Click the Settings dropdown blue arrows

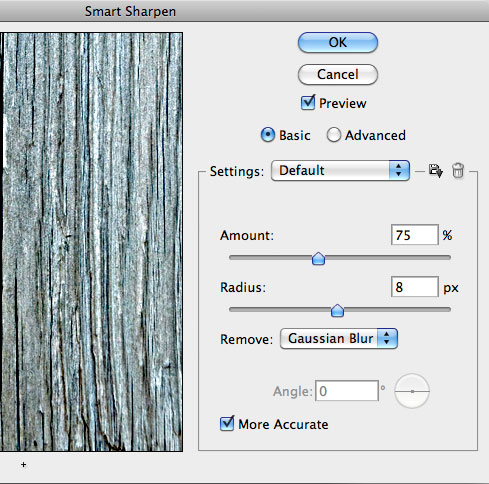point(399,170)
